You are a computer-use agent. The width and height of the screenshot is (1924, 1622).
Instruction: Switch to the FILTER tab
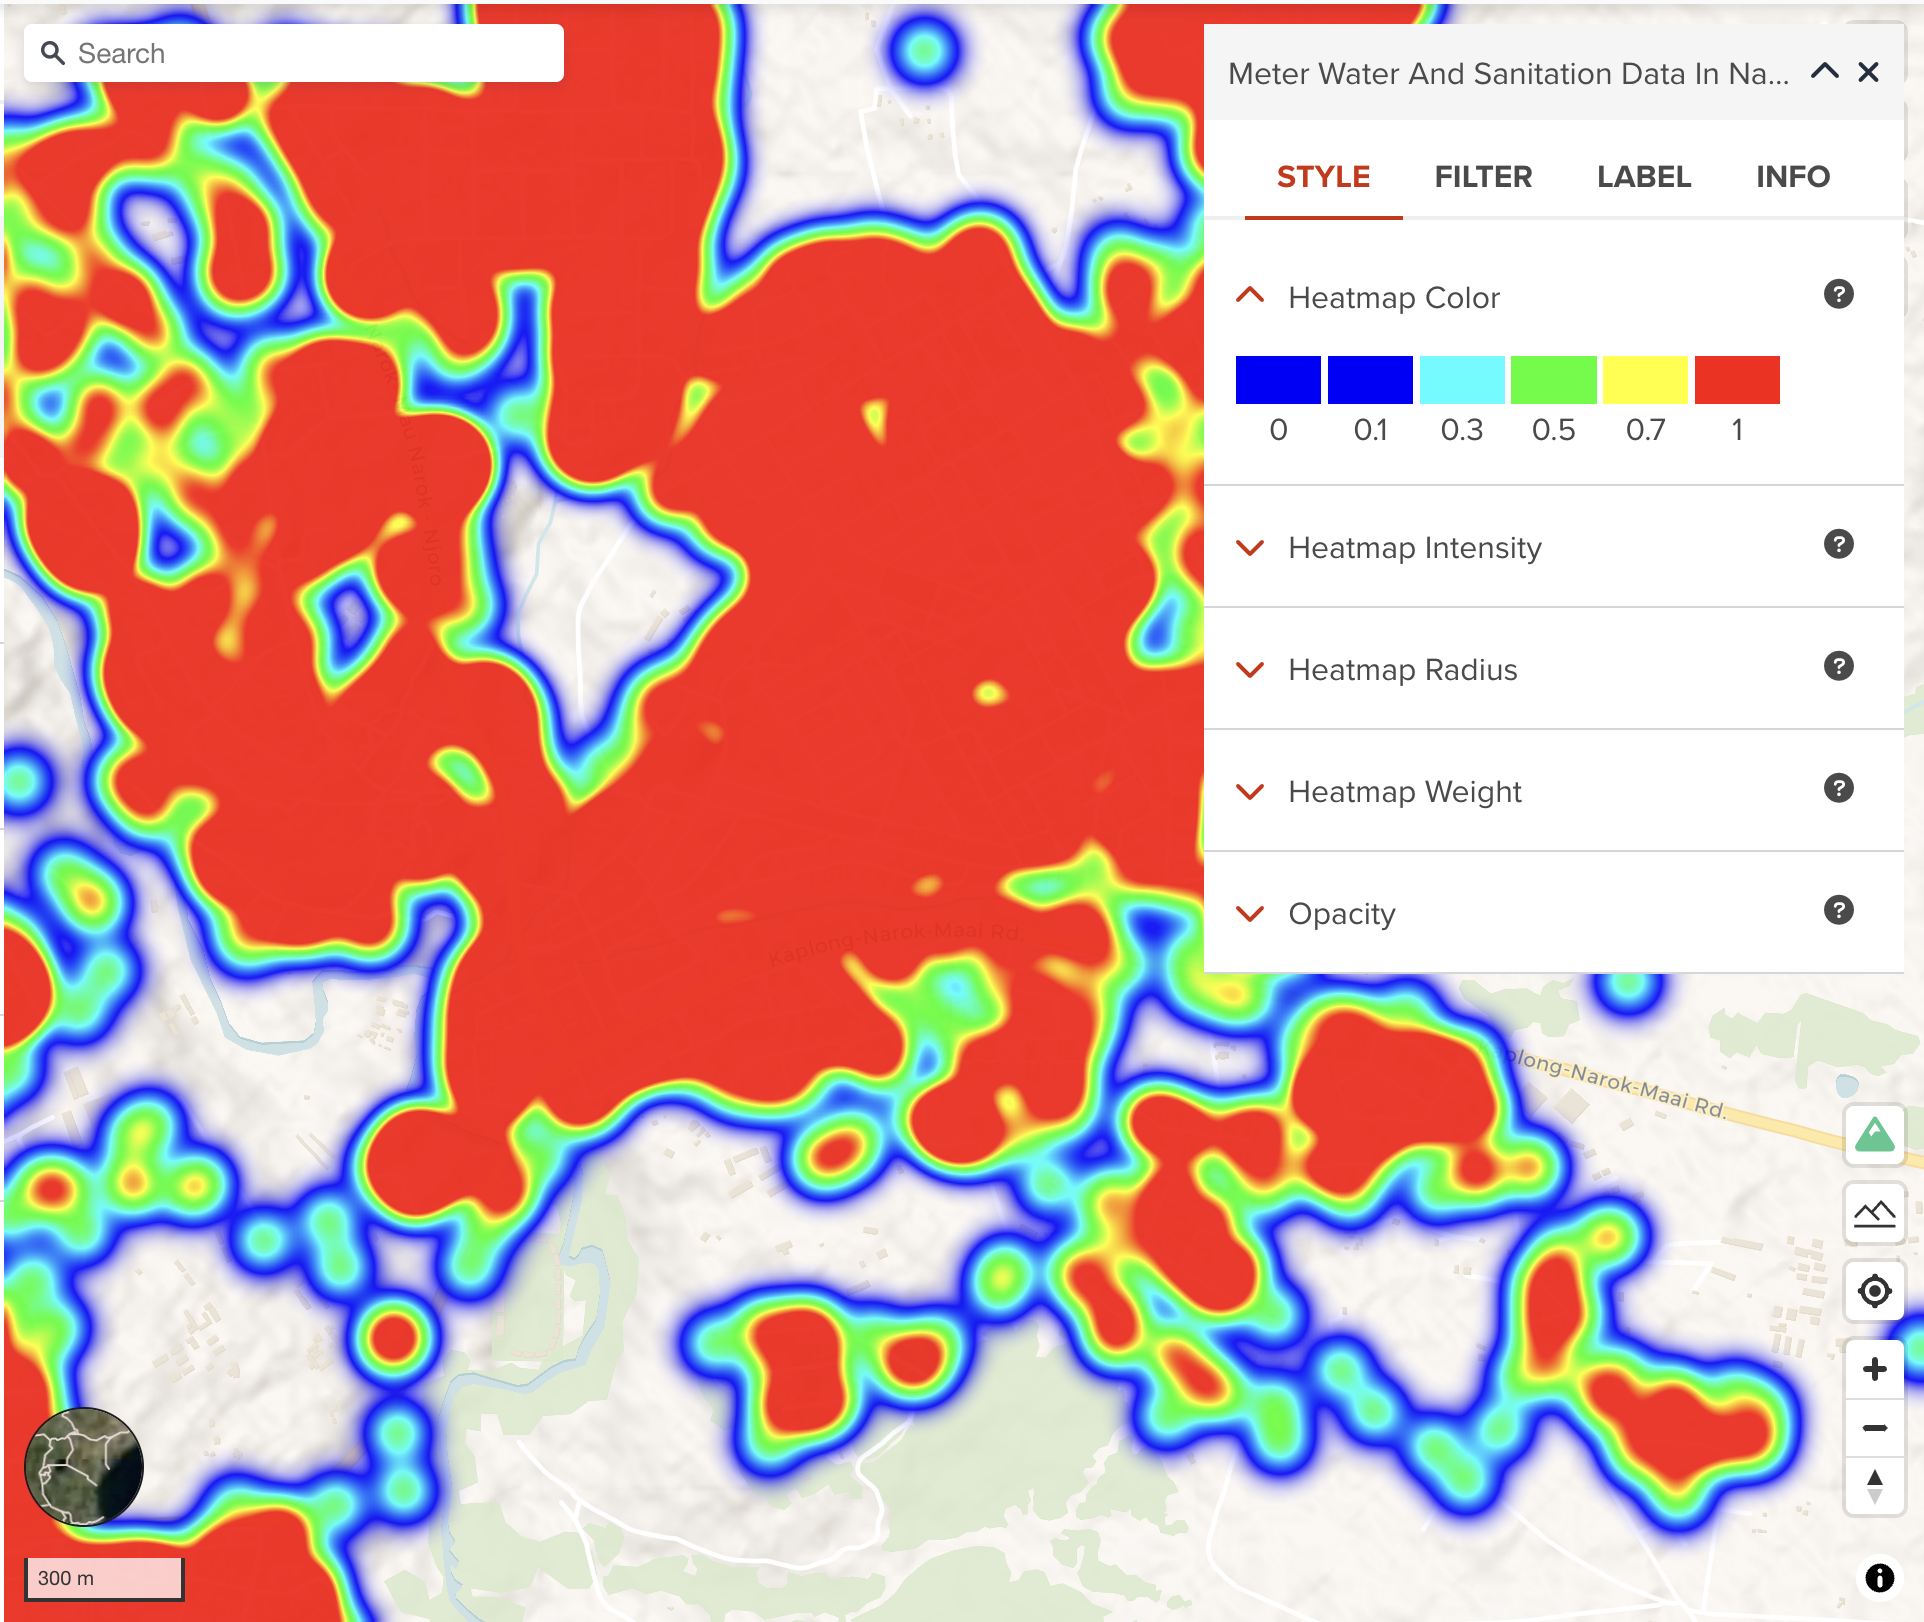1482,177
